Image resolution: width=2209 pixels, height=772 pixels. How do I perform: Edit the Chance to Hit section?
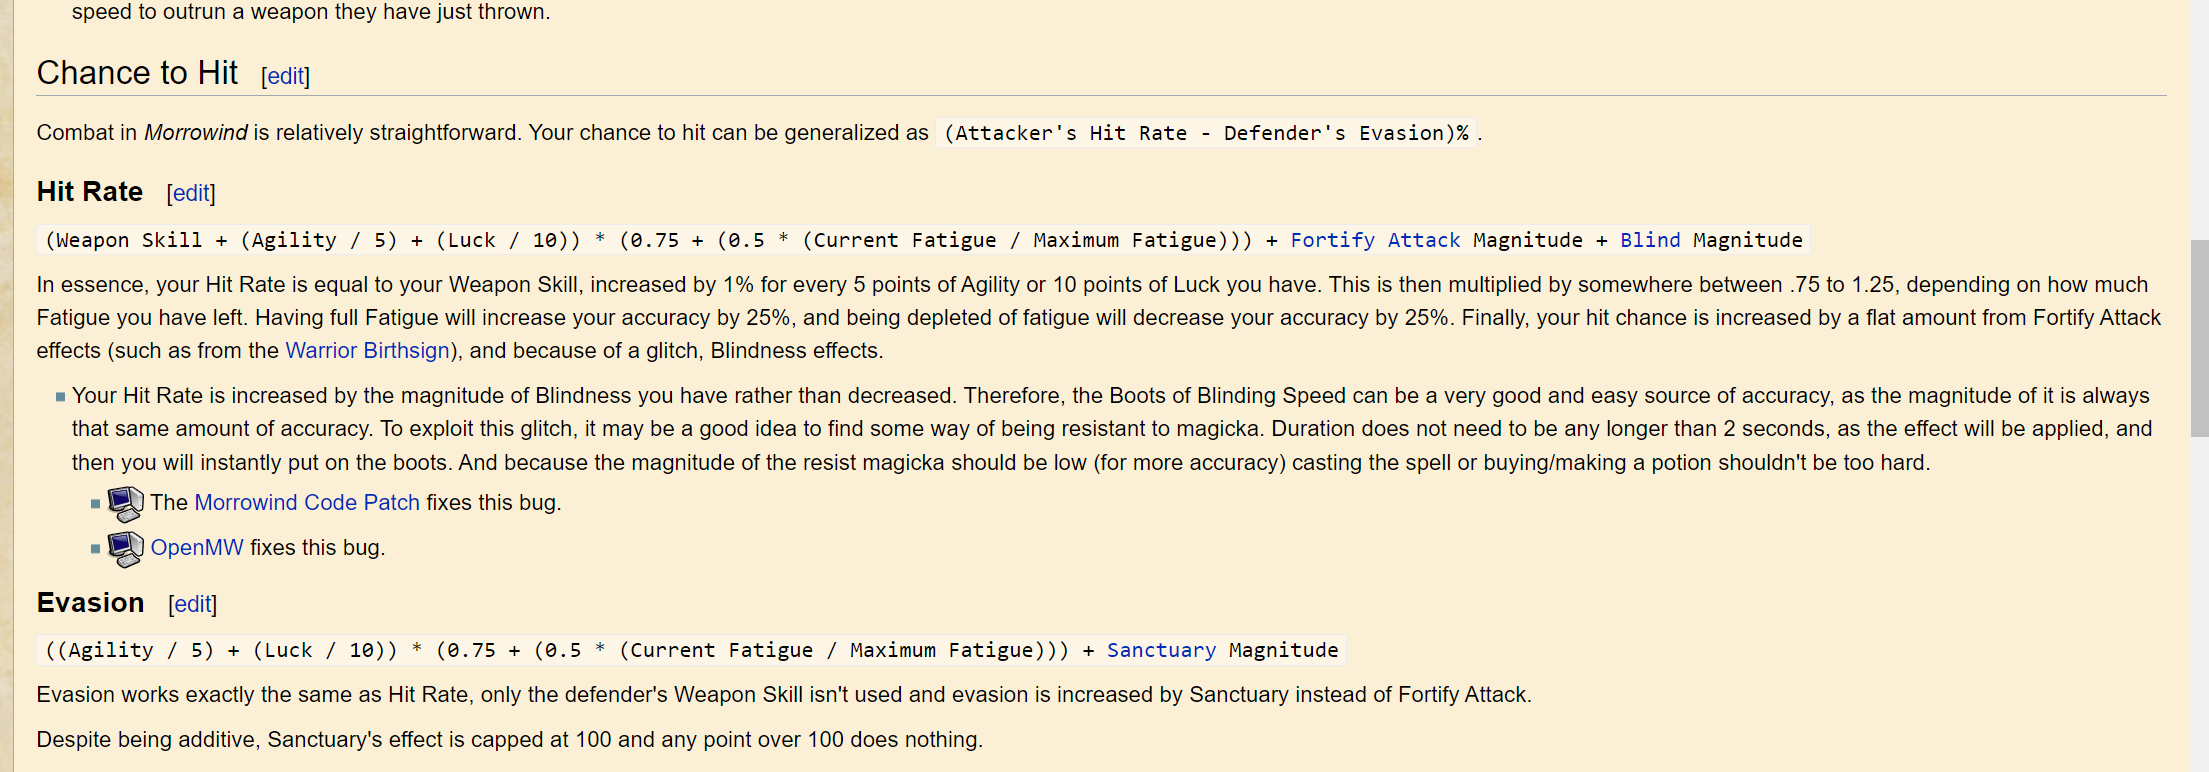[286, 76]
